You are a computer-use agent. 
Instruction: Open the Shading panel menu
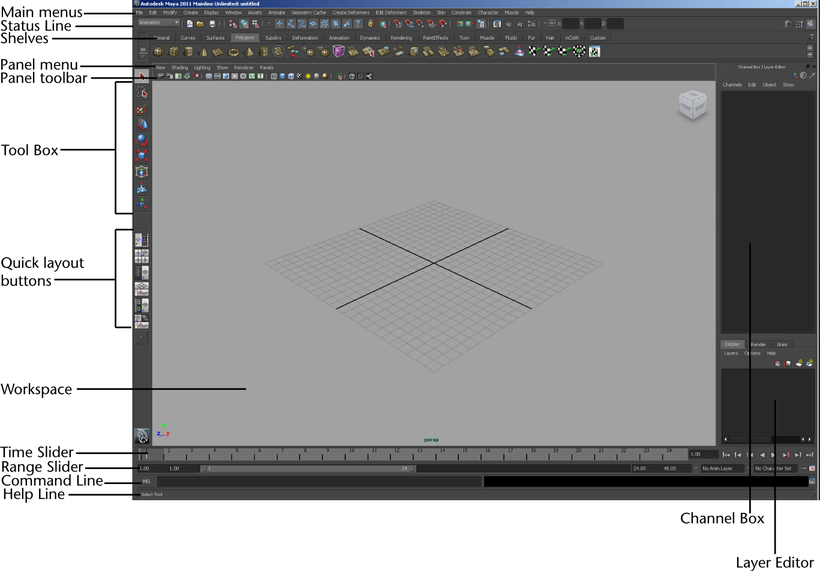(x=179, y=67)
